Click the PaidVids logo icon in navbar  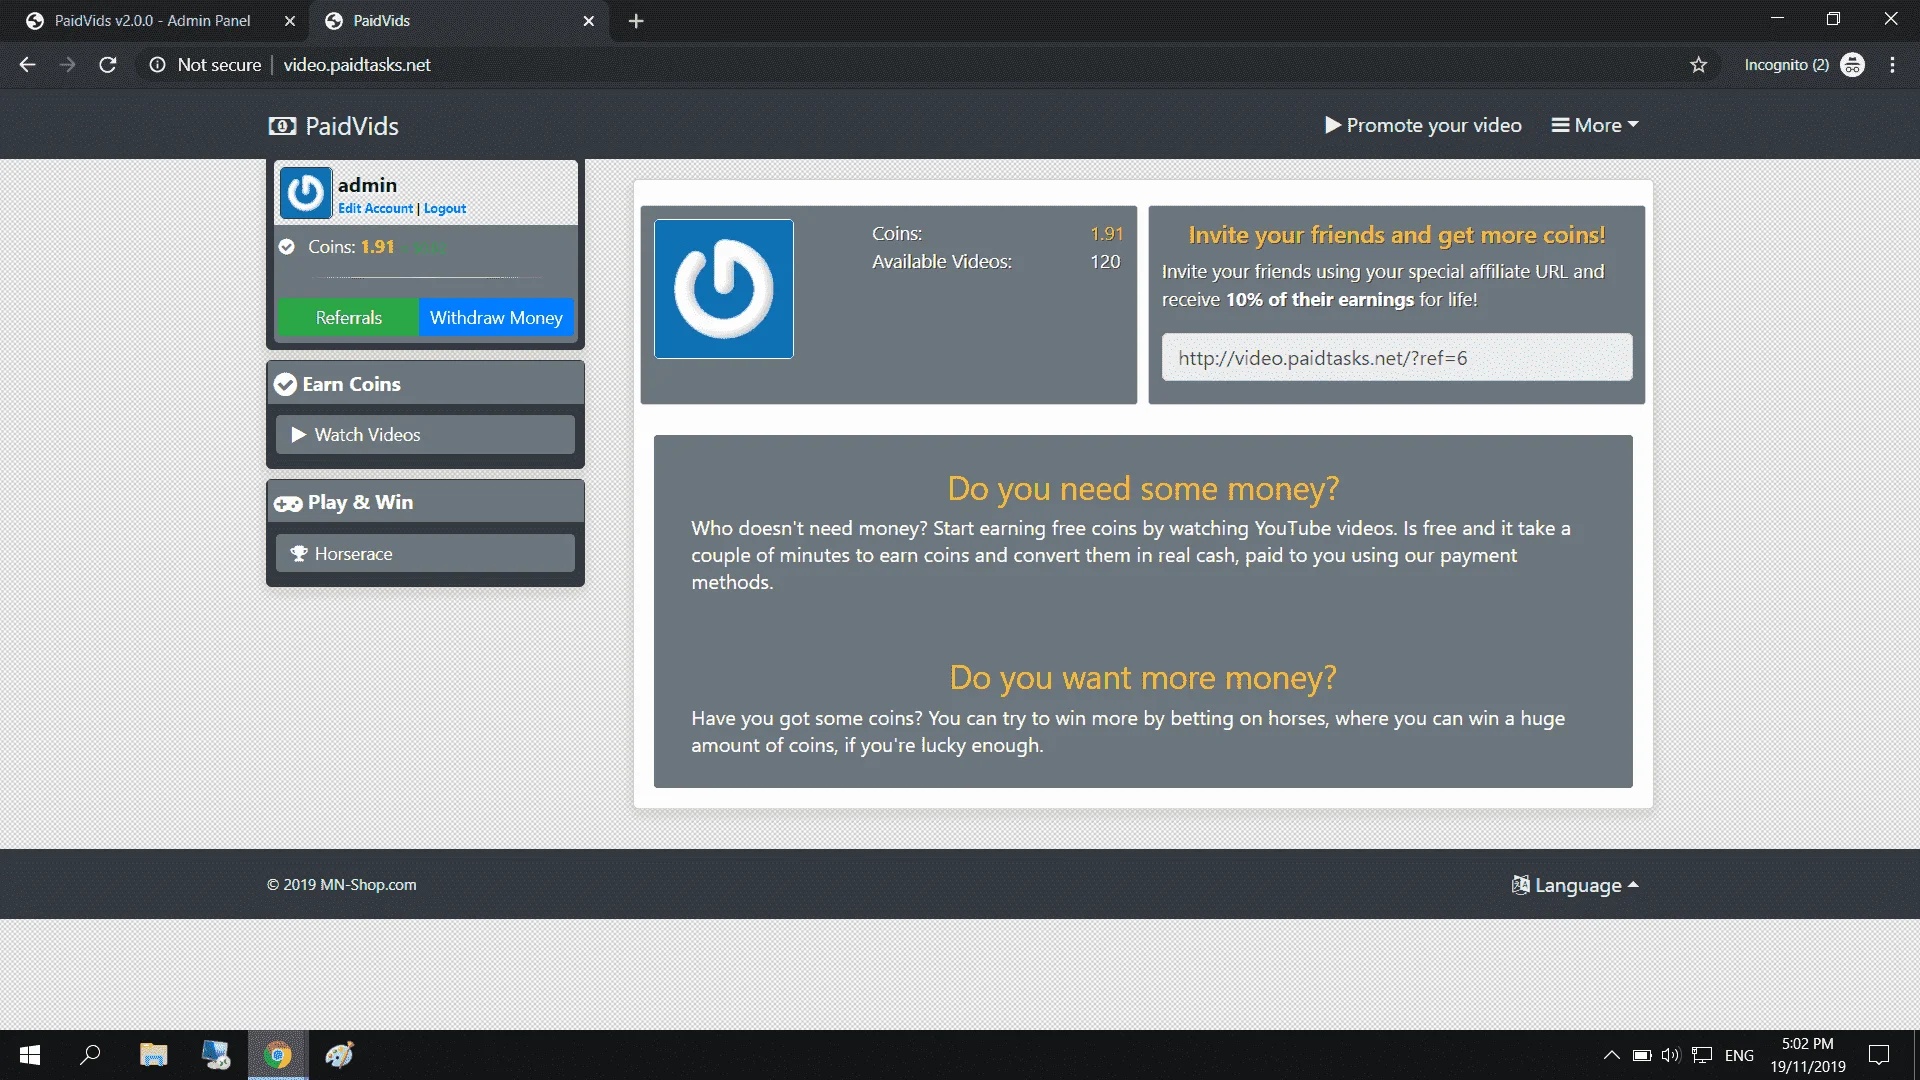[282, 126]
